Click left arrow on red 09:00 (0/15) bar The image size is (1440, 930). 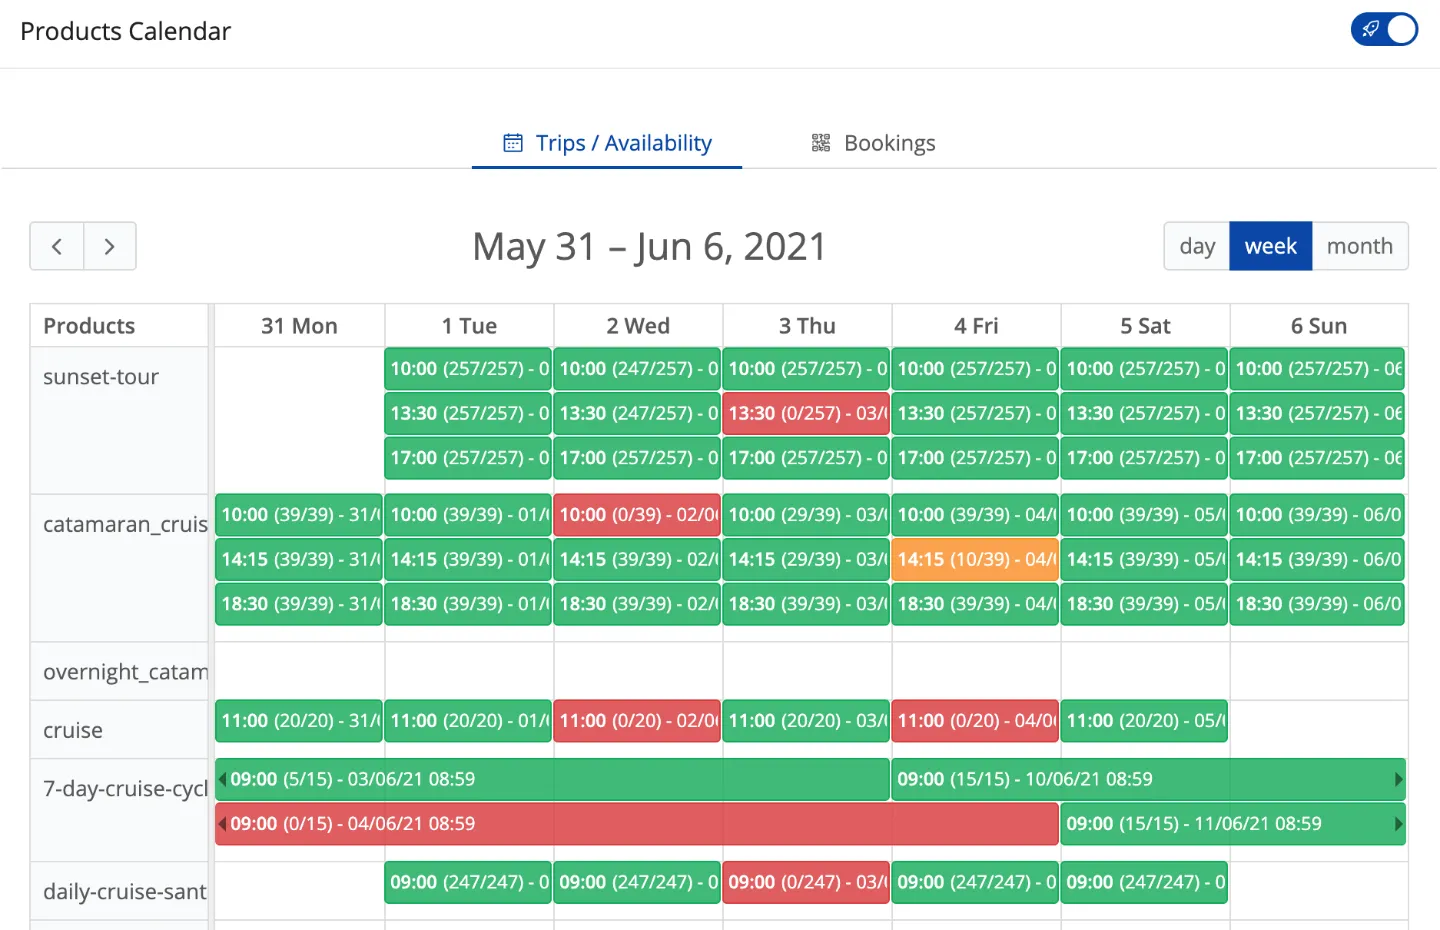[223, 824]
